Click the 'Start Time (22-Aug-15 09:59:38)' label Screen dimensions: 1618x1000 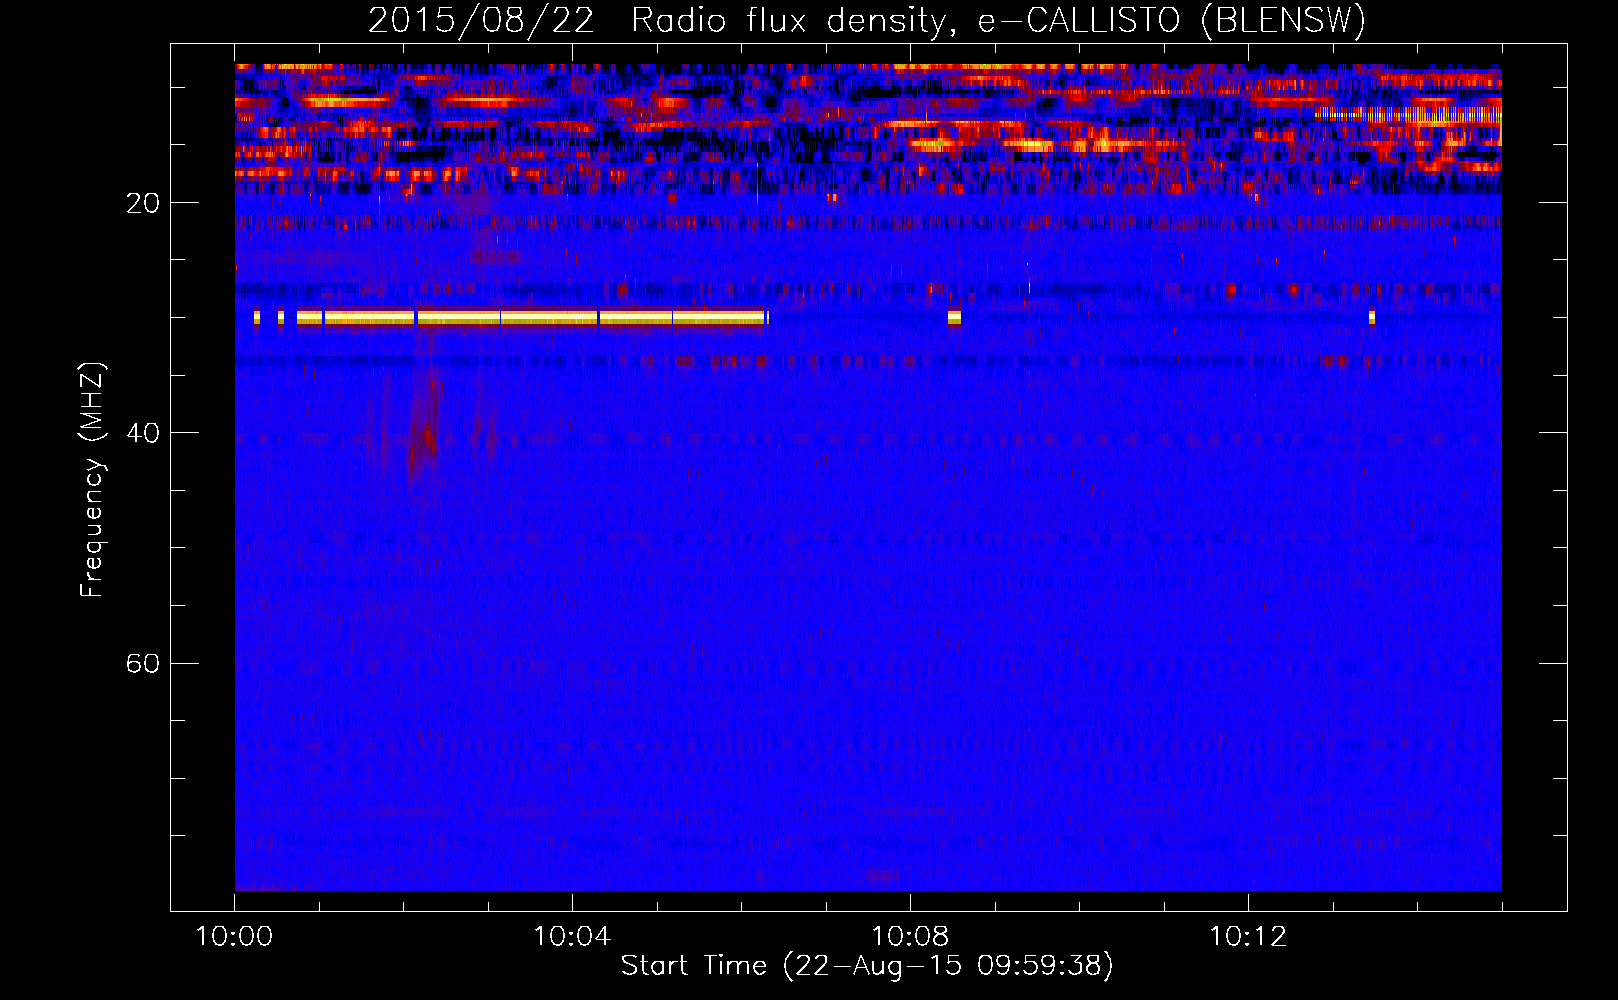tap(867, 966)
